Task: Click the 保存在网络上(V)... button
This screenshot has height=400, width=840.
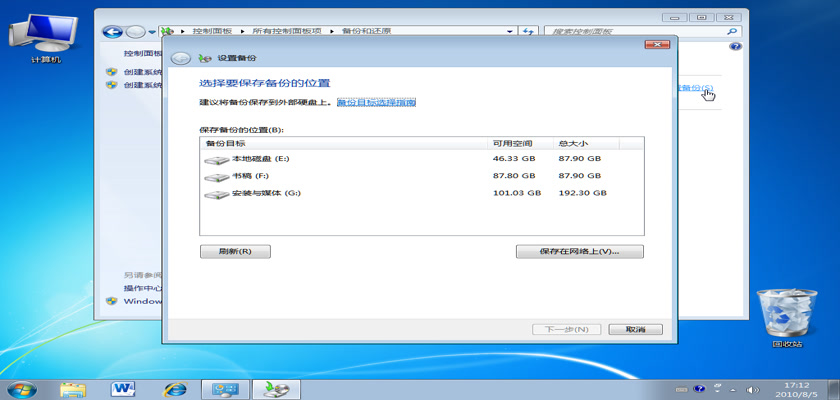Action: click(x=579, y=251)
